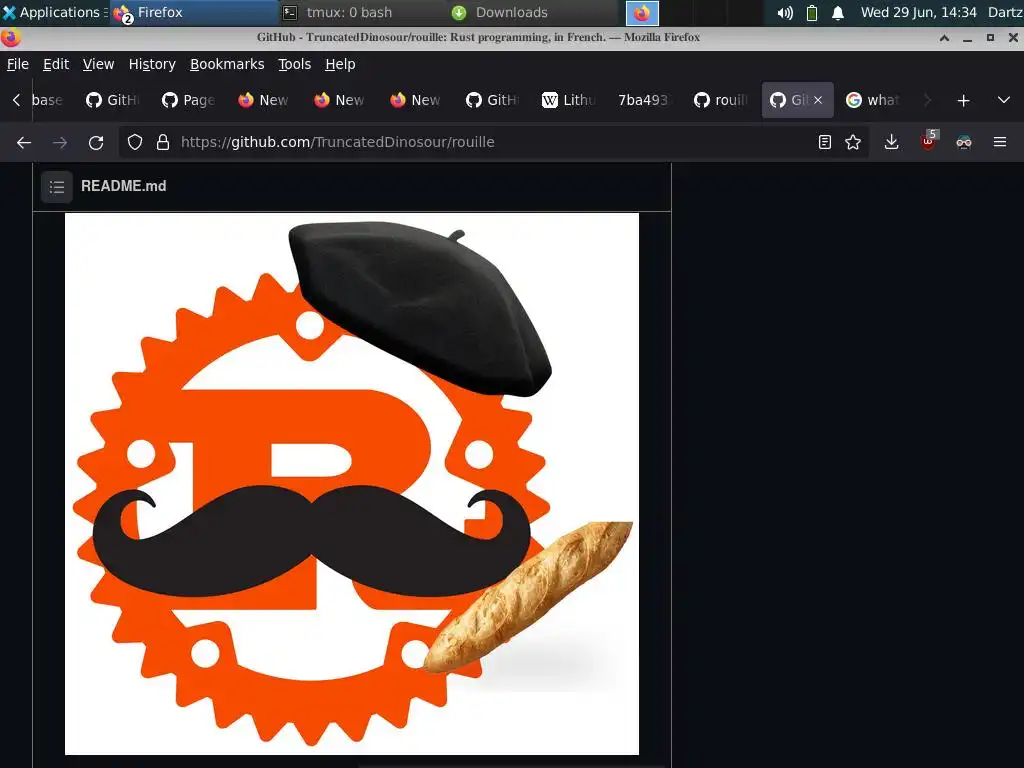Reload the current page

(96, 142)
